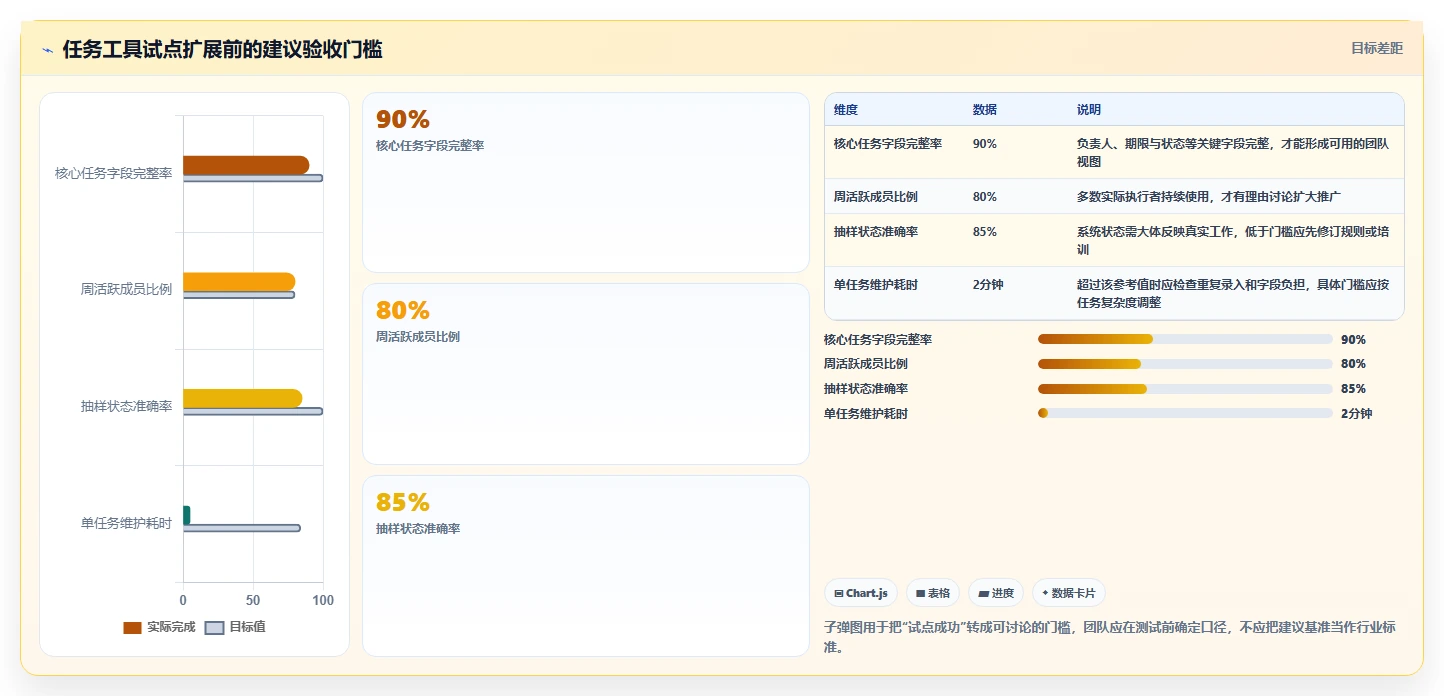Click the chart axis label 核心任务字段完整率
The image size is (1444, 696).
(x=114, y=173)
